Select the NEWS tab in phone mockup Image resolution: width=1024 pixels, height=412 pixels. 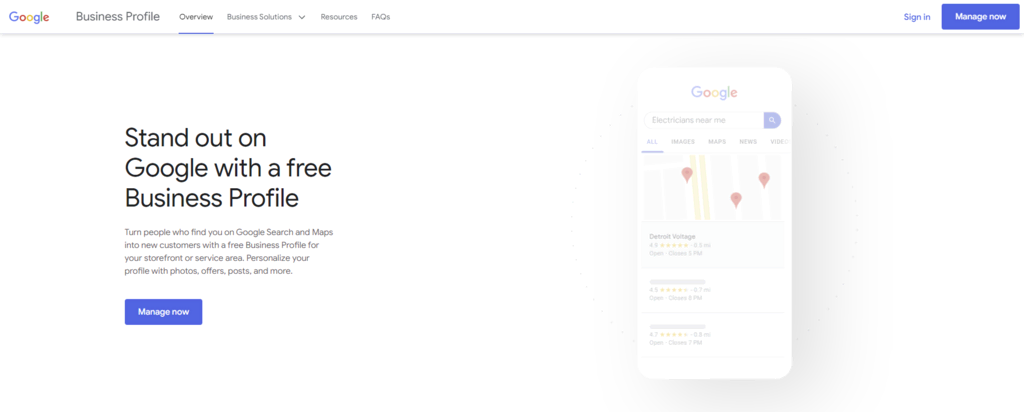[x=748, y=142]
